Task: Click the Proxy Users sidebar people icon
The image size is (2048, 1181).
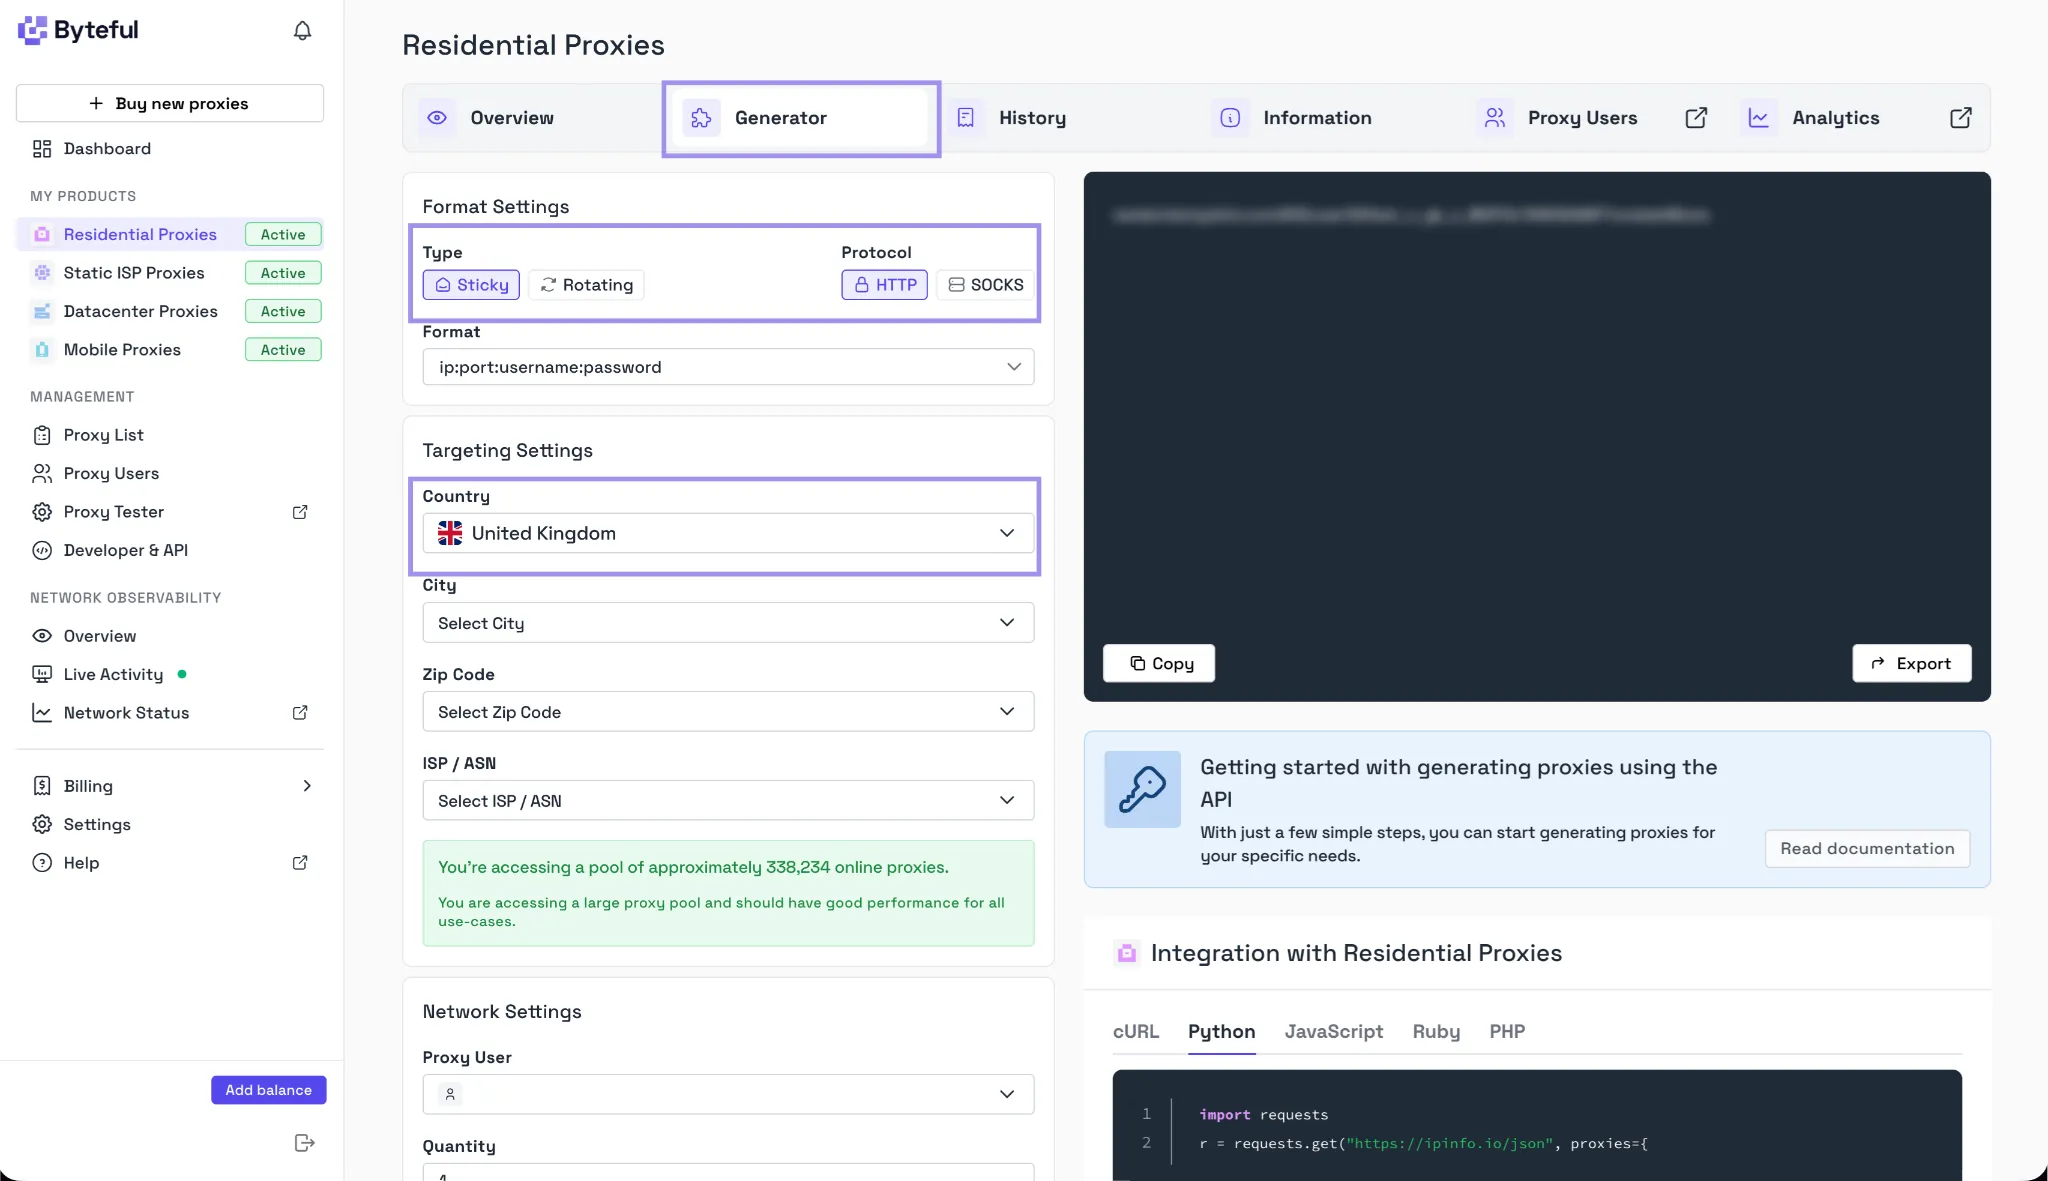Action: (42, 473)
